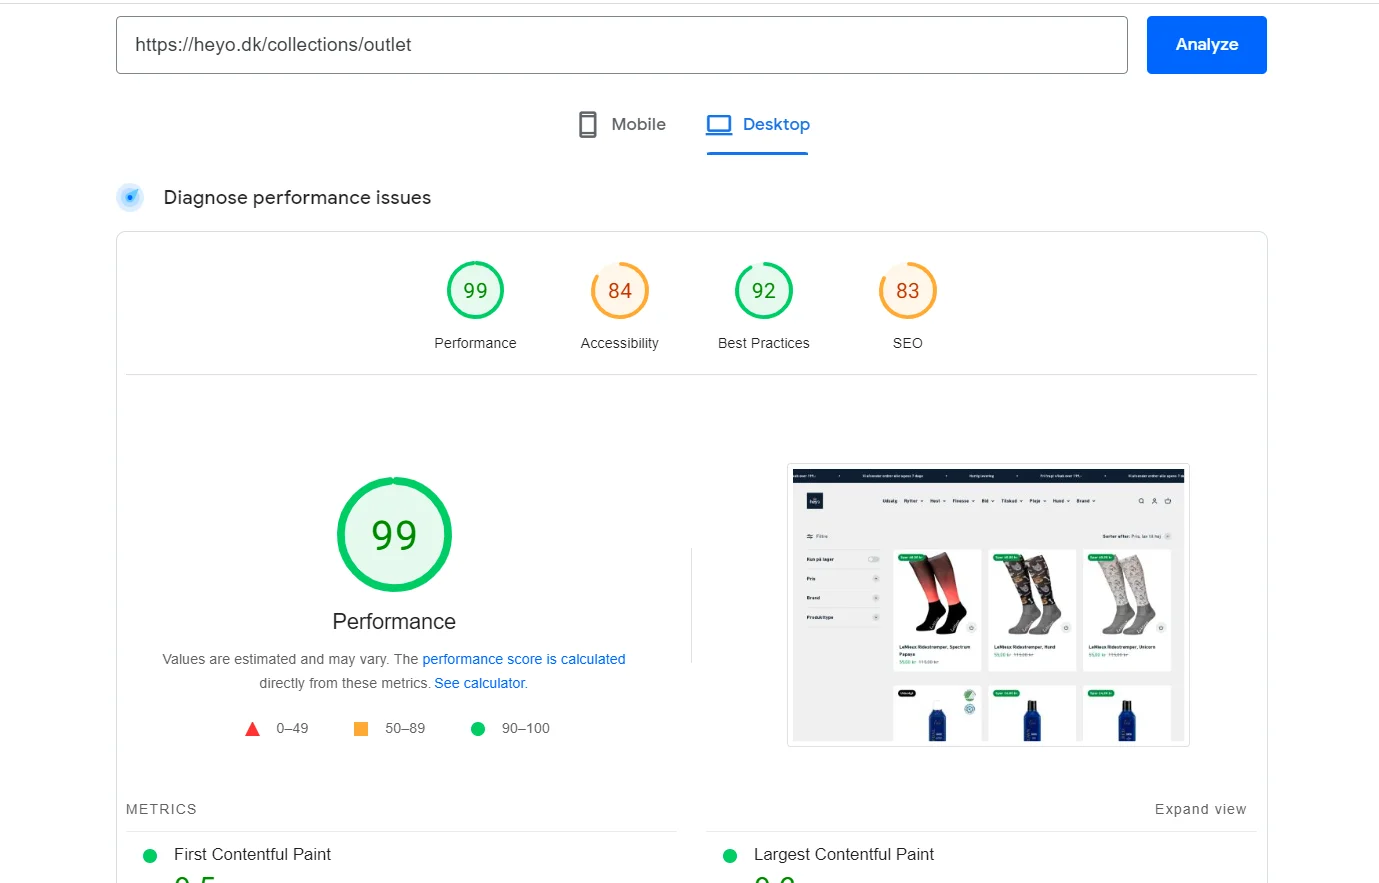Screen dimensions: 1379x883
Task: Click the desktop laptop icon
Action: pyautogui.click(x=719, y=125)
